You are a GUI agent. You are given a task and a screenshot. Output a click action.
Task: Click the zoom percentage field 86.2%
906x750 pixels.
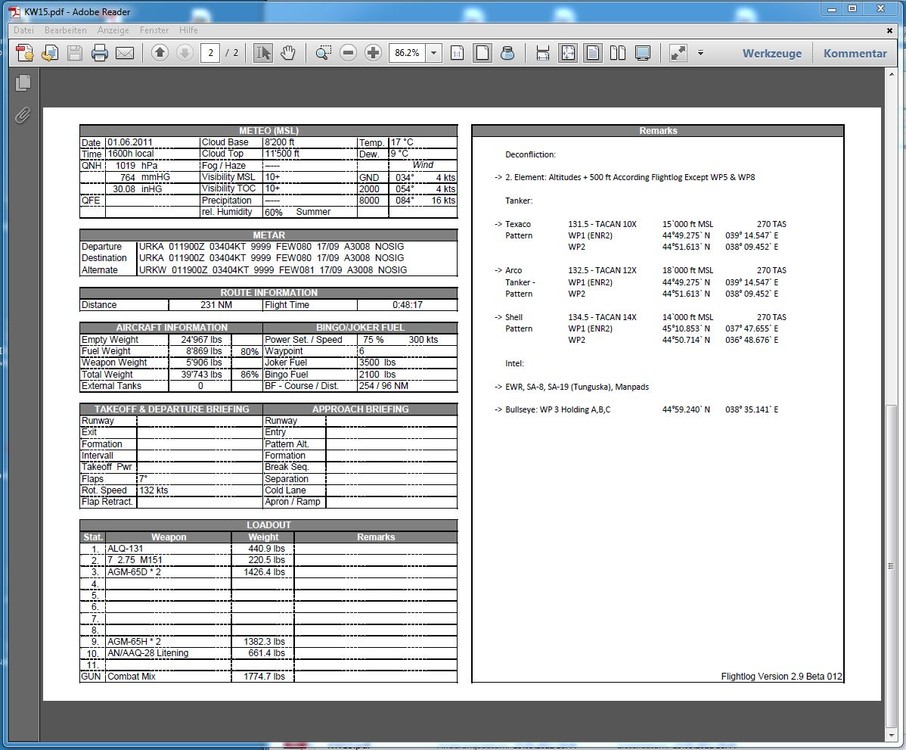[x=407, y=53]
